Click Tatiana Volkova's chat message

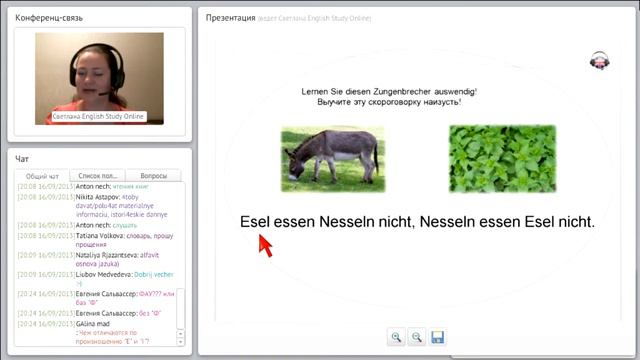coord(96,240)
